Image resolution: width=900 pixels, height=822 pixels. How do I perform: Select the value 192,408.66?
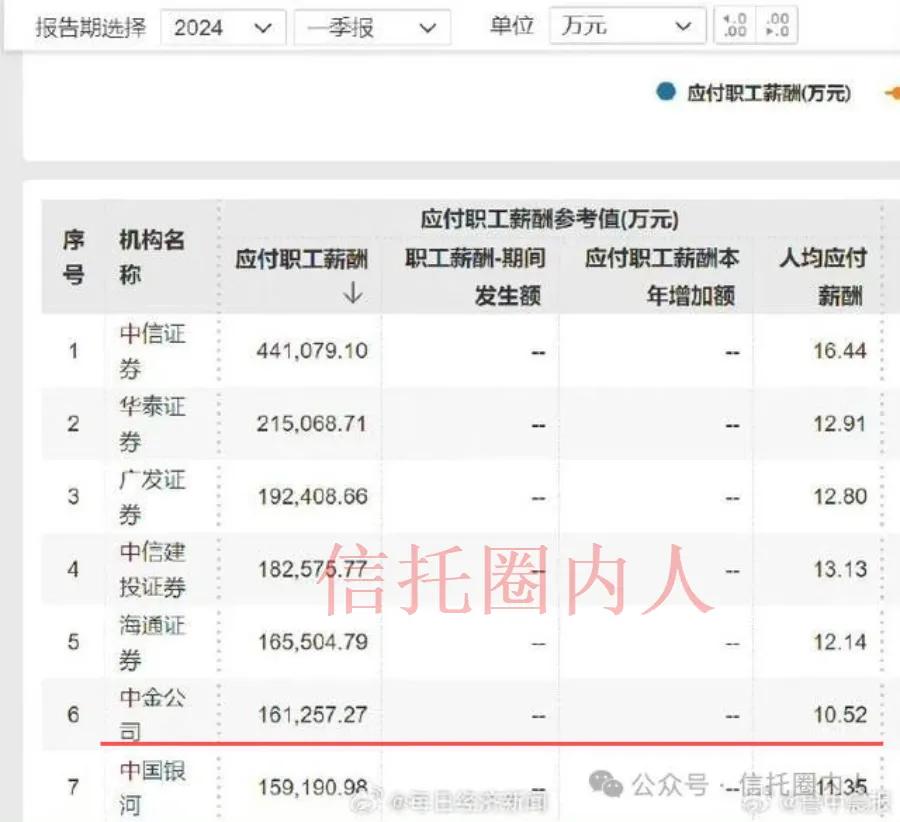pos(313,497)
